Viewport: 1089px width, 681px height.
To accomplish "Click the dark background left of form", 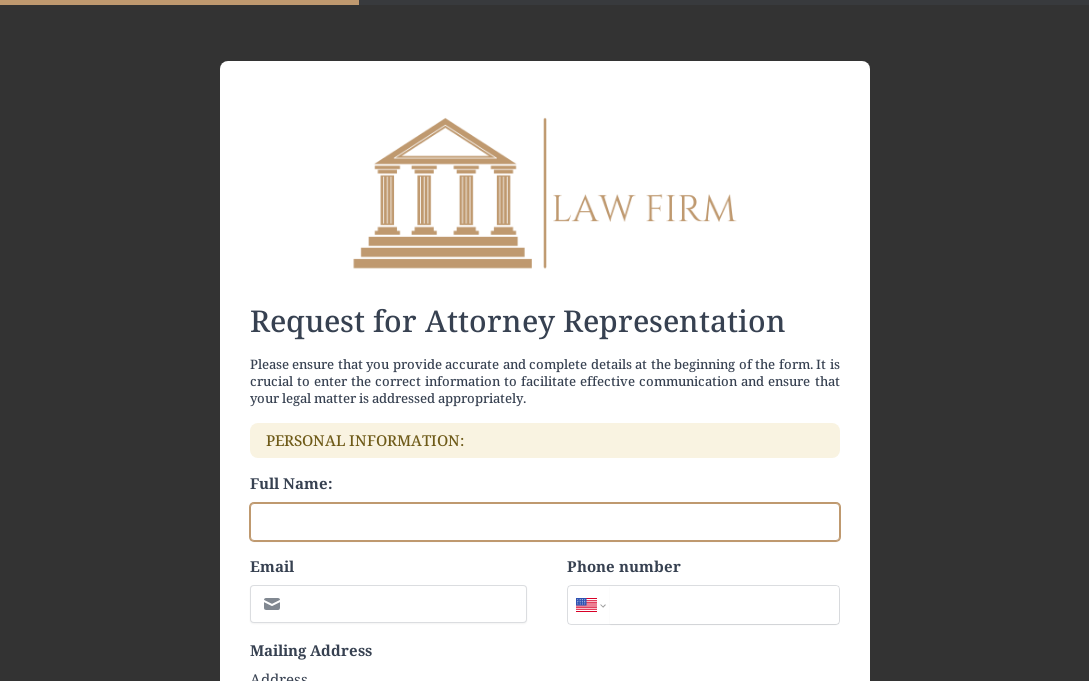I will pos(110,350).
